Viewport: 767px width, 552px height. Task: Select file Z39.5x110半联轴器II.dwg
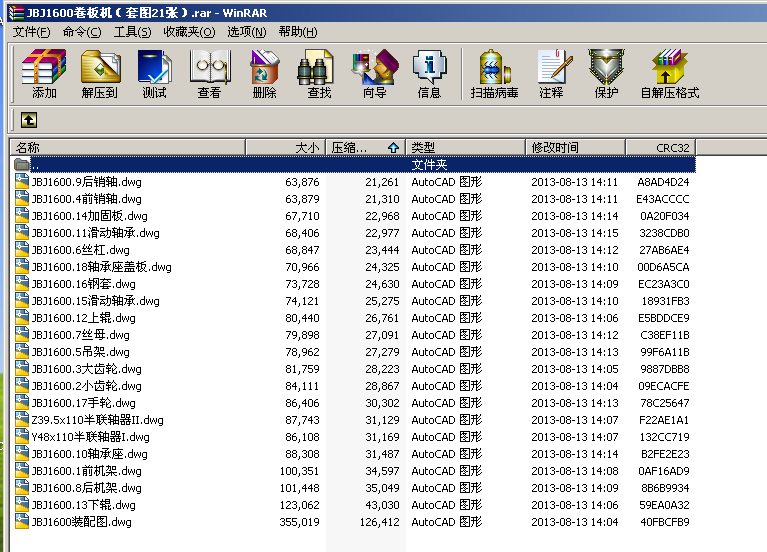click(x=98, y=420)
